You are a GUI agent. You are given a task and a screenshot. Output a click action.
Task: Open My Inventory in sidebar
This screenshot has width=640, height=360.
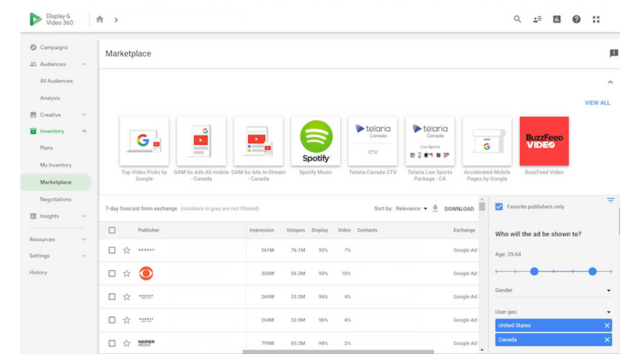(x=56, y=165)
